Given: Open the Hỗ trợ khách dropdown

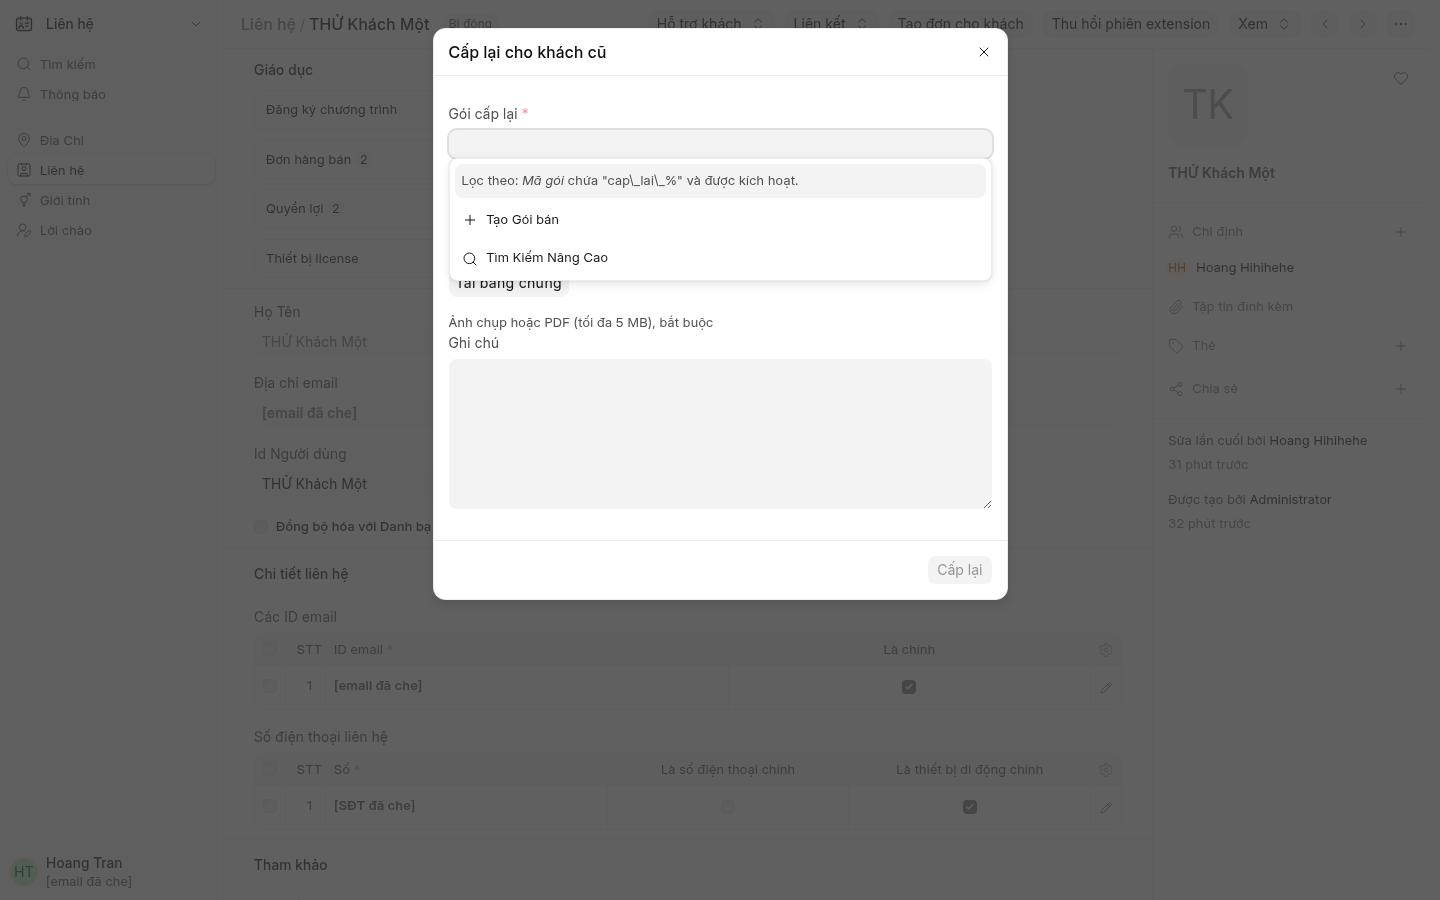Looking at the screenshot, I should [x=710, y=24].
